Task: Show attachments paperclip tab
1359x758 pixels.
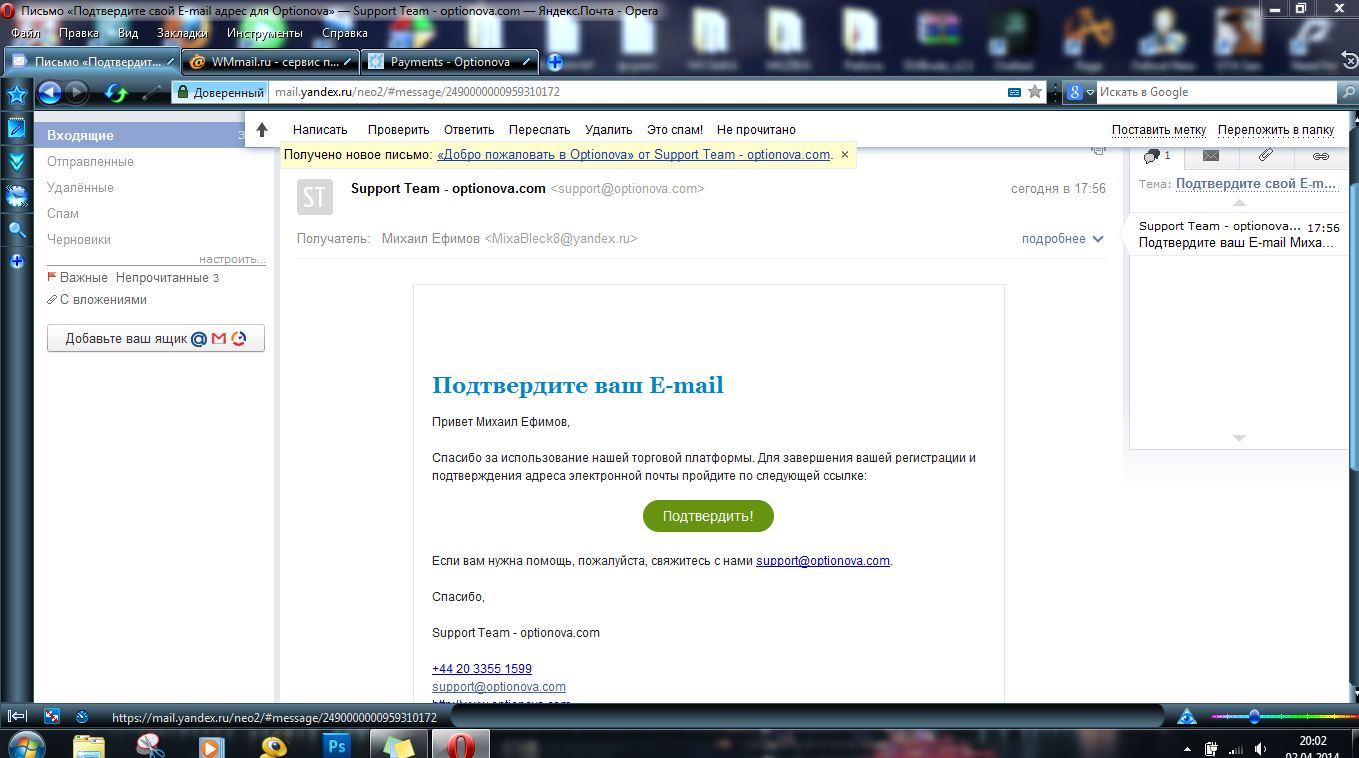Action: (x=1265, y=155)
